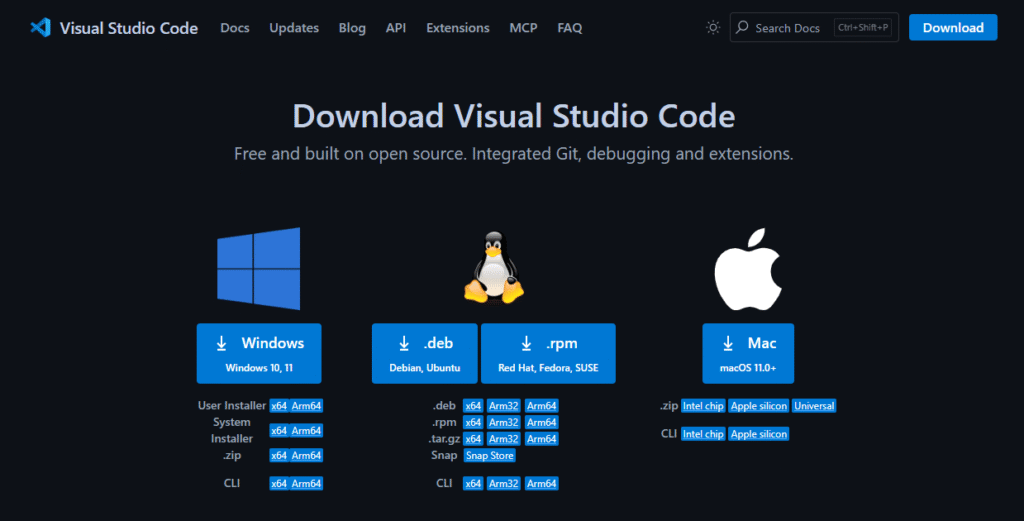Click the Visual Studio Code logo icon
This screenshot has width=1024, height=521.
(40, 28)
